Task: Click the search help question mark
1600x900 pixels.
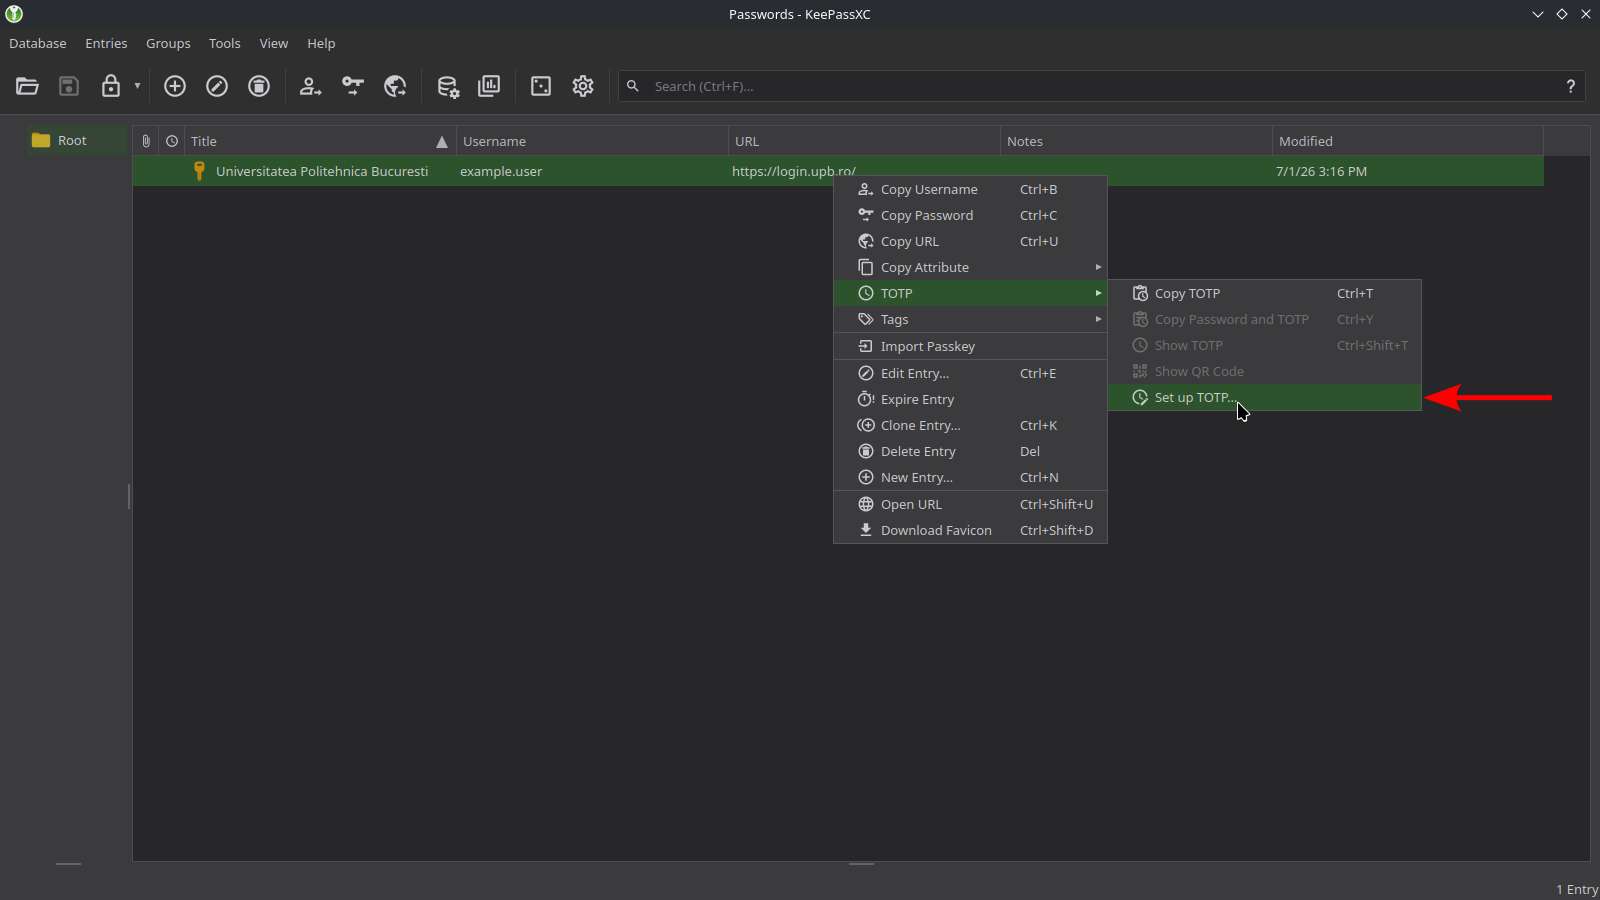Action: click(1570, 86)
